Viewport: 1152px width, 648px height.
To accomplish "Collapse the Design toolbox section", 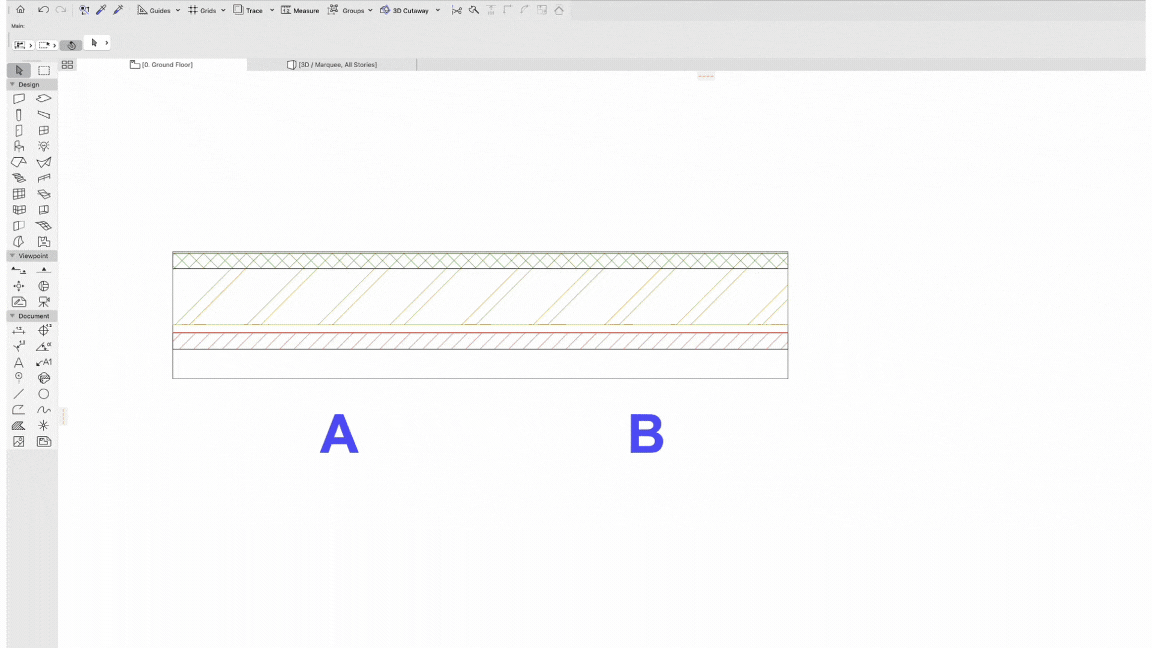I will coord(12,84).
